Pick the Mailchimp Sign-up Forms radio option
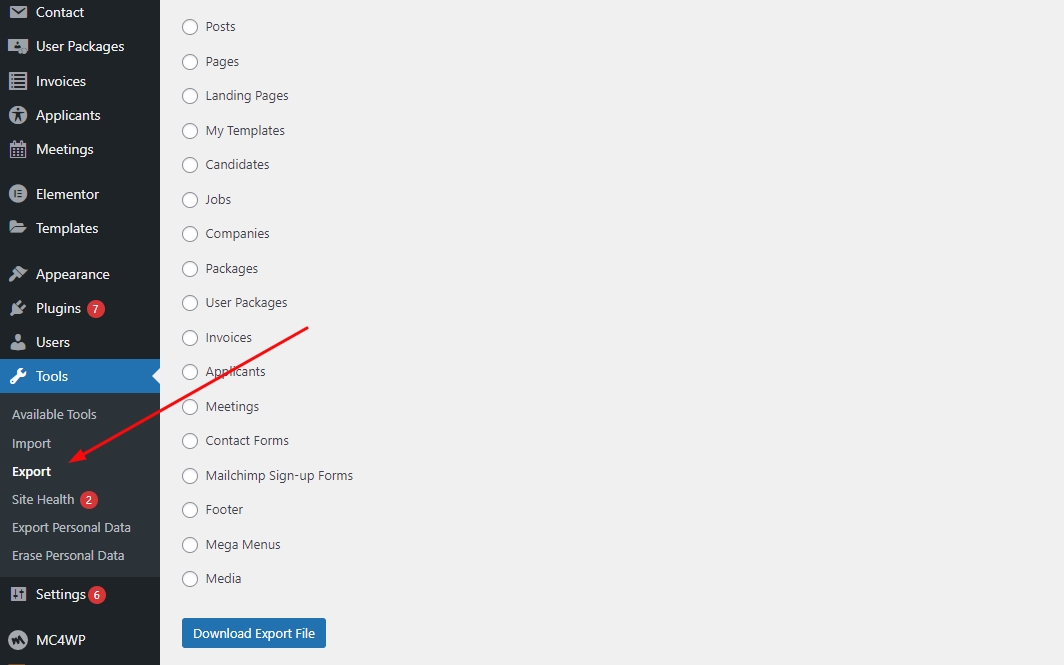The width and height of the screenshot is (1064, 665). pos(190,476)
